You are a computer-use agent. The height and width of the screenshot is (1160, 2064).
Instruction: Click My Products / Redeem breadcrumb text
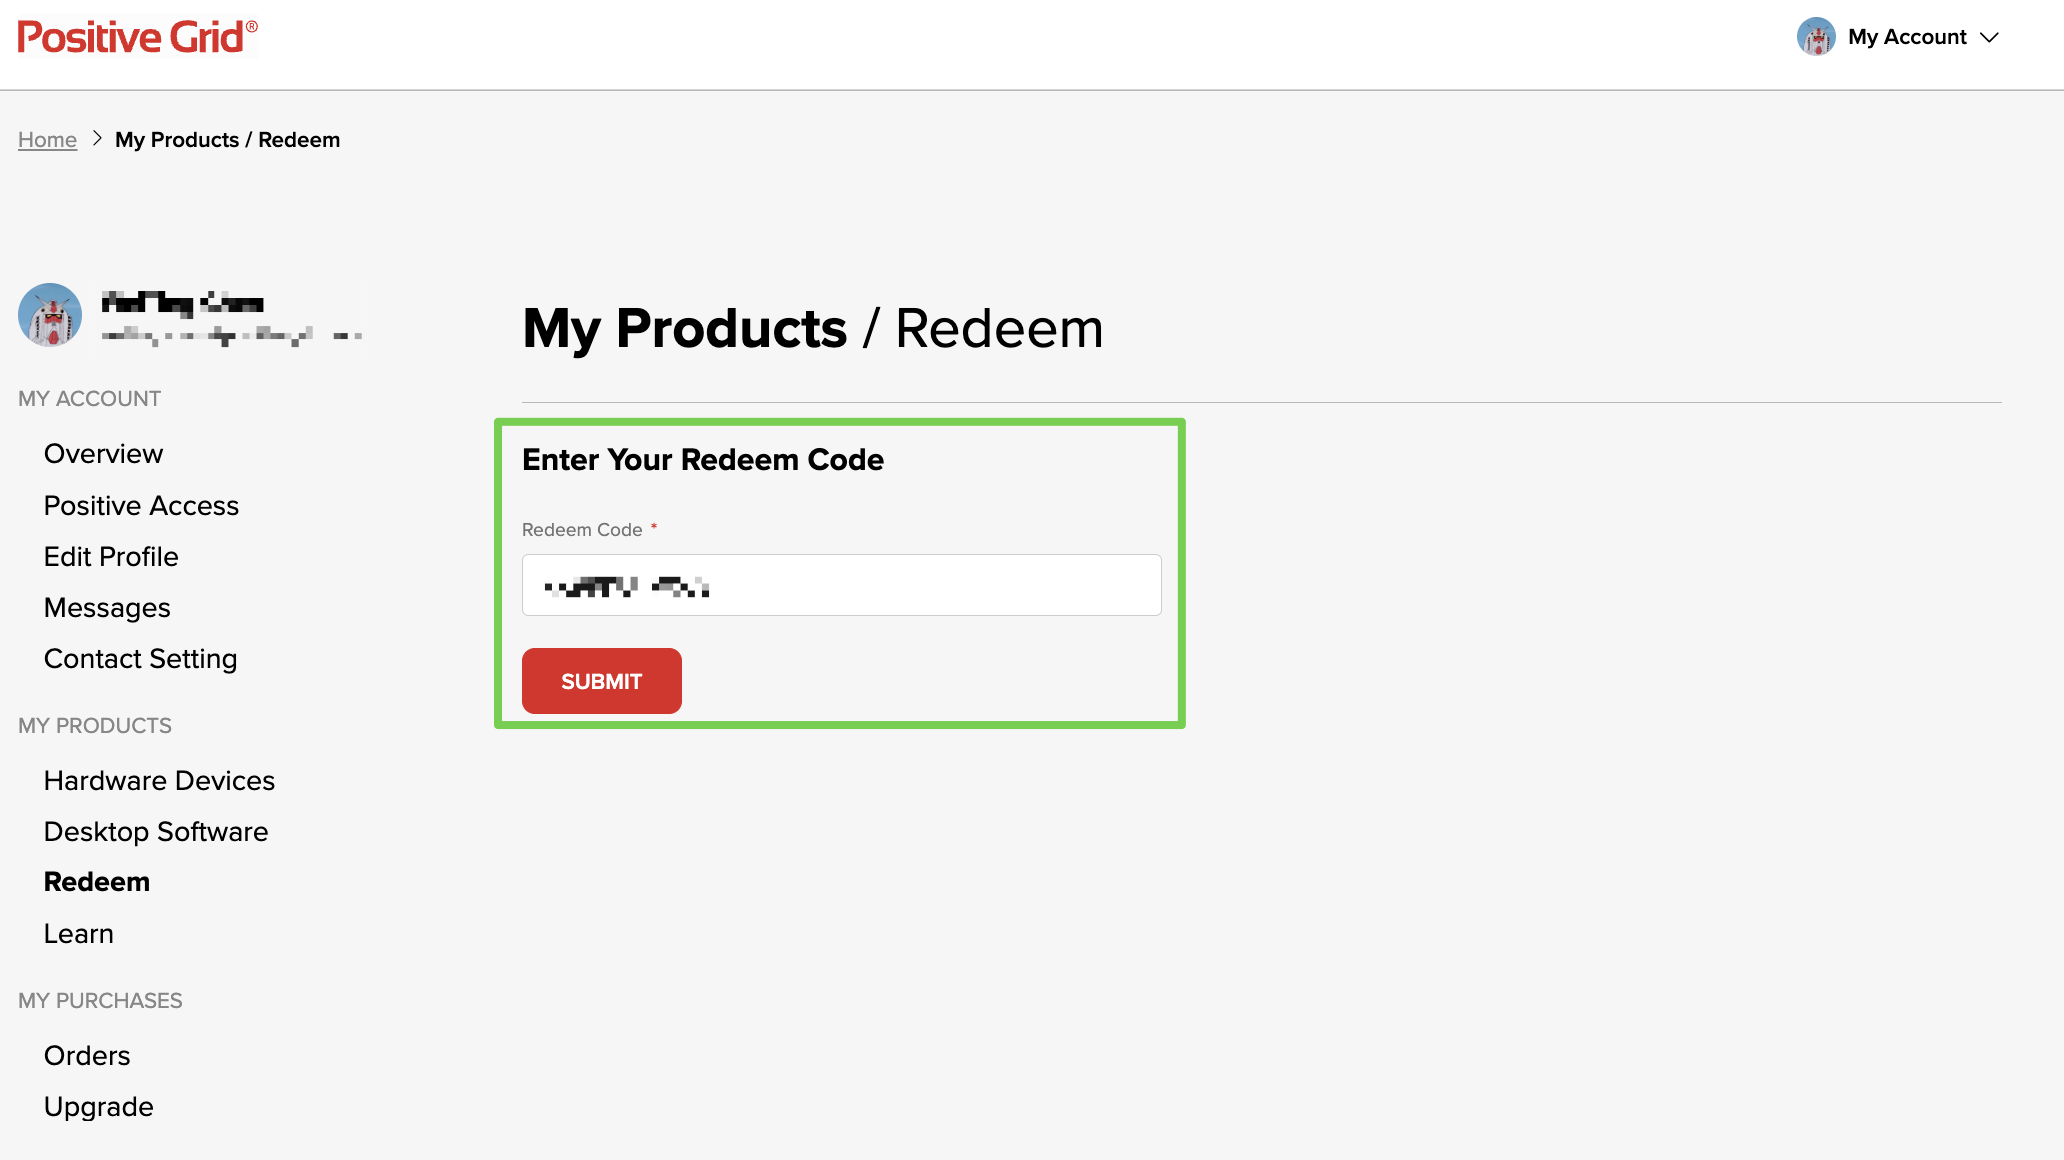point(227,140)
